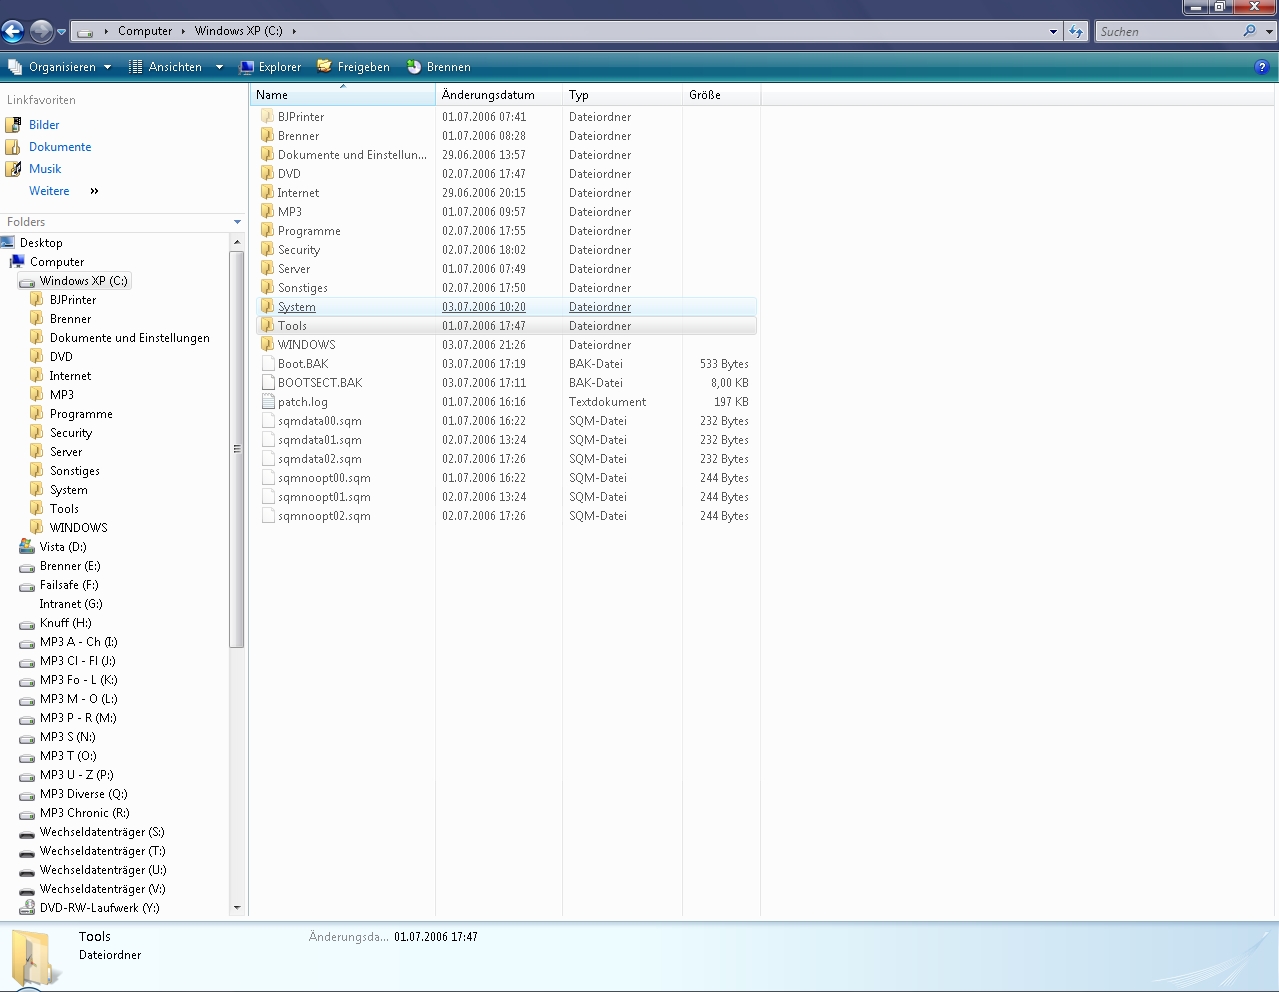
Task: Select DVD-RW-Laufwerk (Y:) in tree
Action: pos(99,908)
